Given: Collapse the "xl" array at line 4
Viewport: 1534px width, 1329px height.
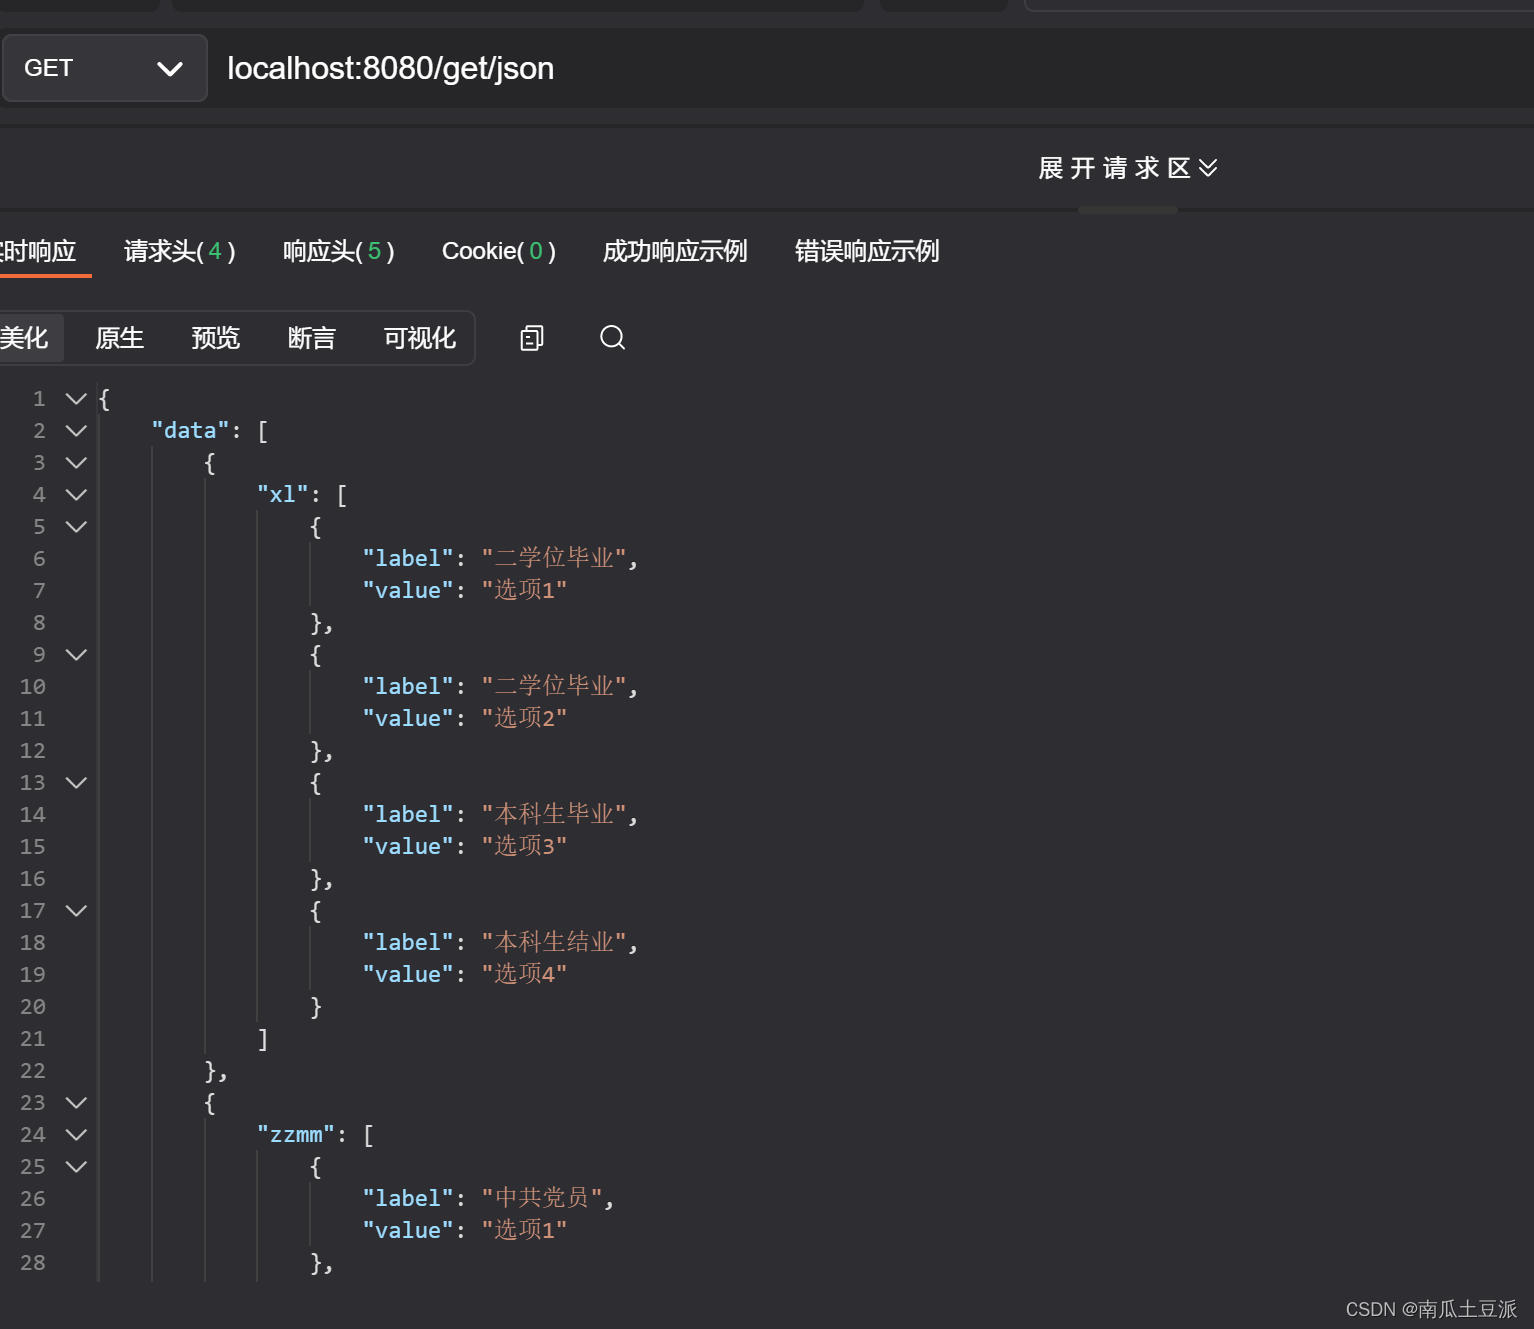Looking at the screenshot, I should coord(76,495).
